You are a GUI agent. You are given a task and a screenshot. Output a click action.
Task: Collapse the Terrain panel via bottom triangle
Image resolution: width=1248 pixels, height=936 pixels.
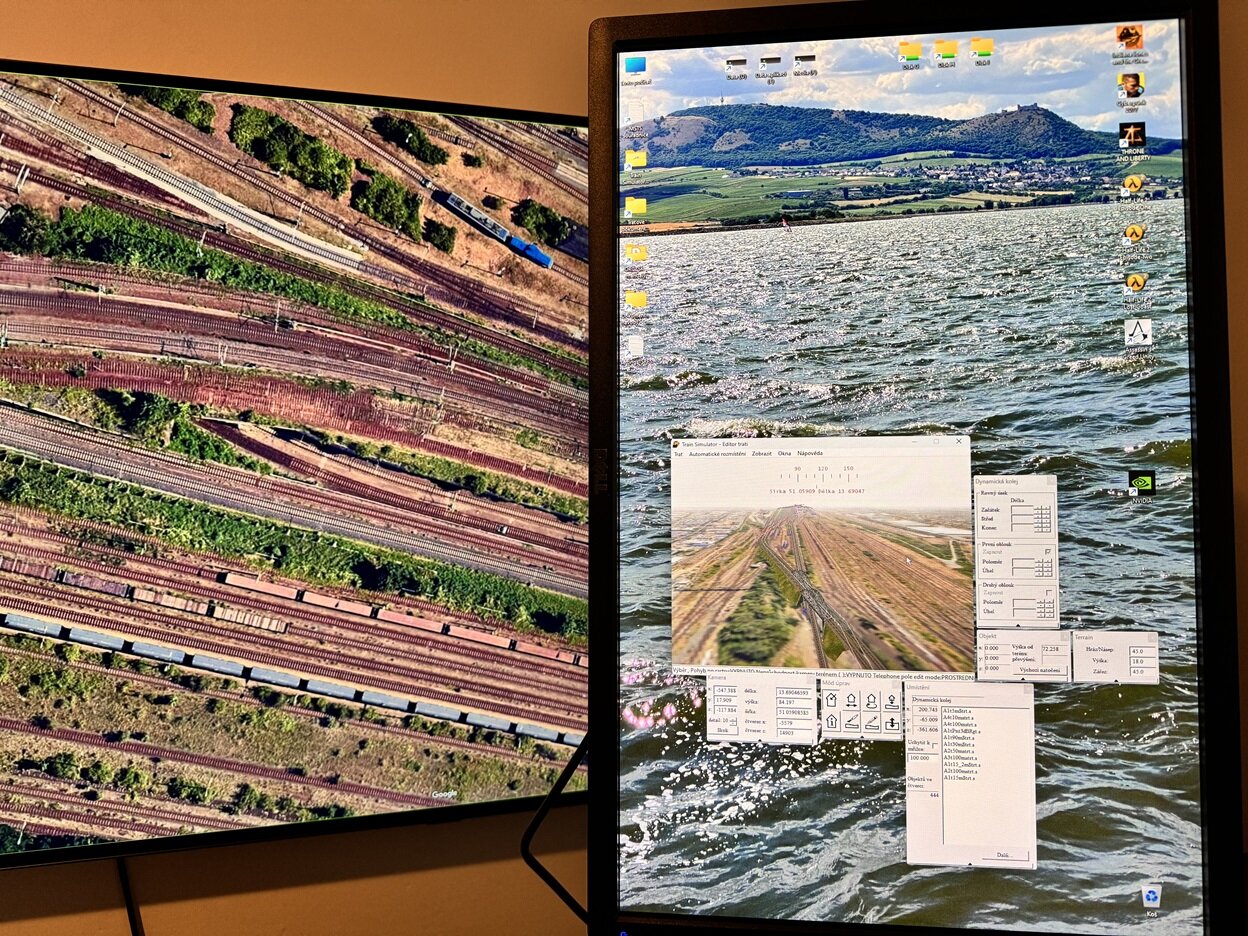(x=1116, y=681)
